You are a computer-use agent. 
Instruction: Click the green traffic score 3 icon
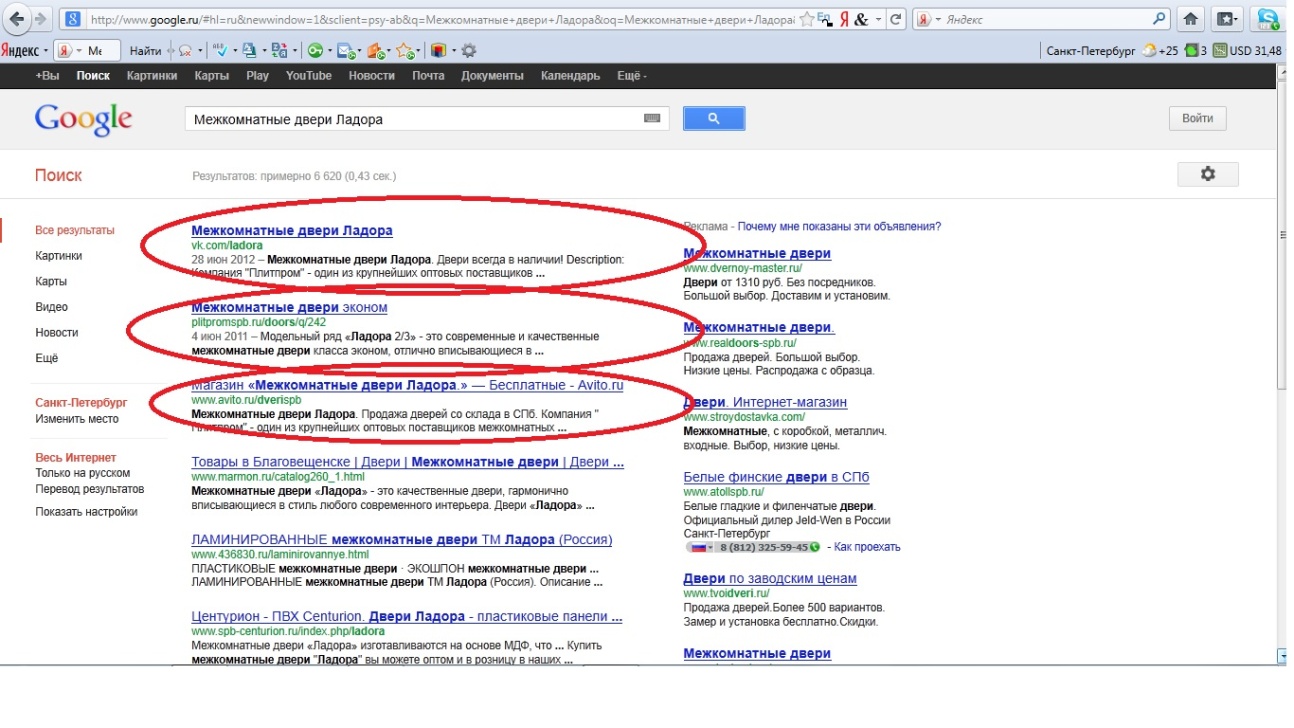(x=1196, y=50)
